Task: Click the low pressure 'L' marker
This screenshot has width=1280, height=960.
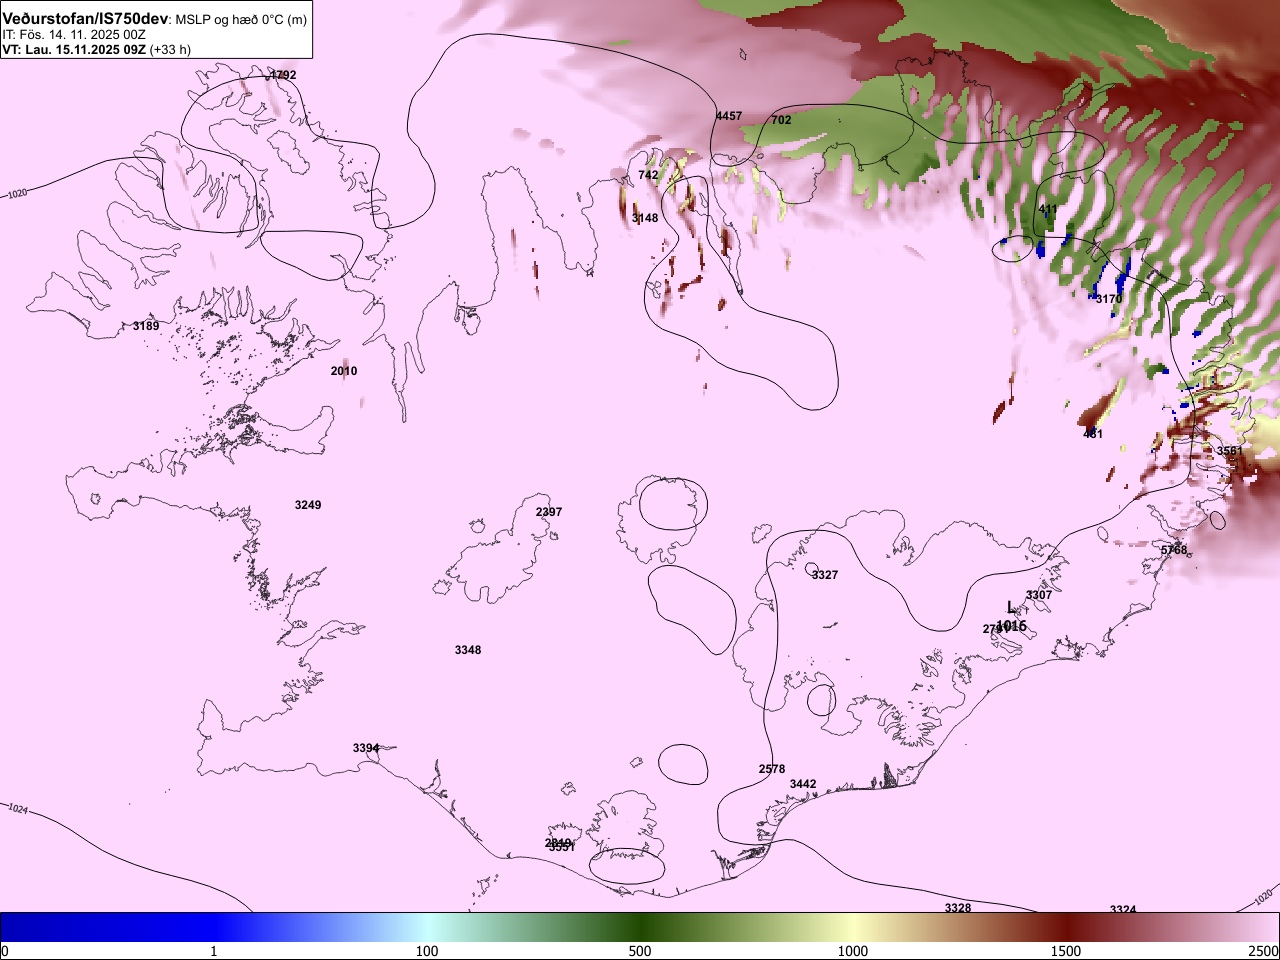Action: coord(1011,607)
